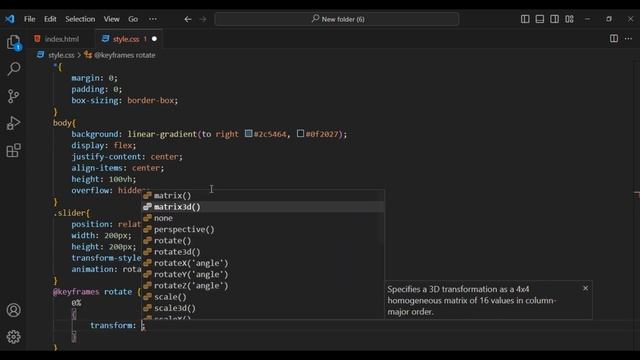Select perspective() suggestion

pos(263,229)
